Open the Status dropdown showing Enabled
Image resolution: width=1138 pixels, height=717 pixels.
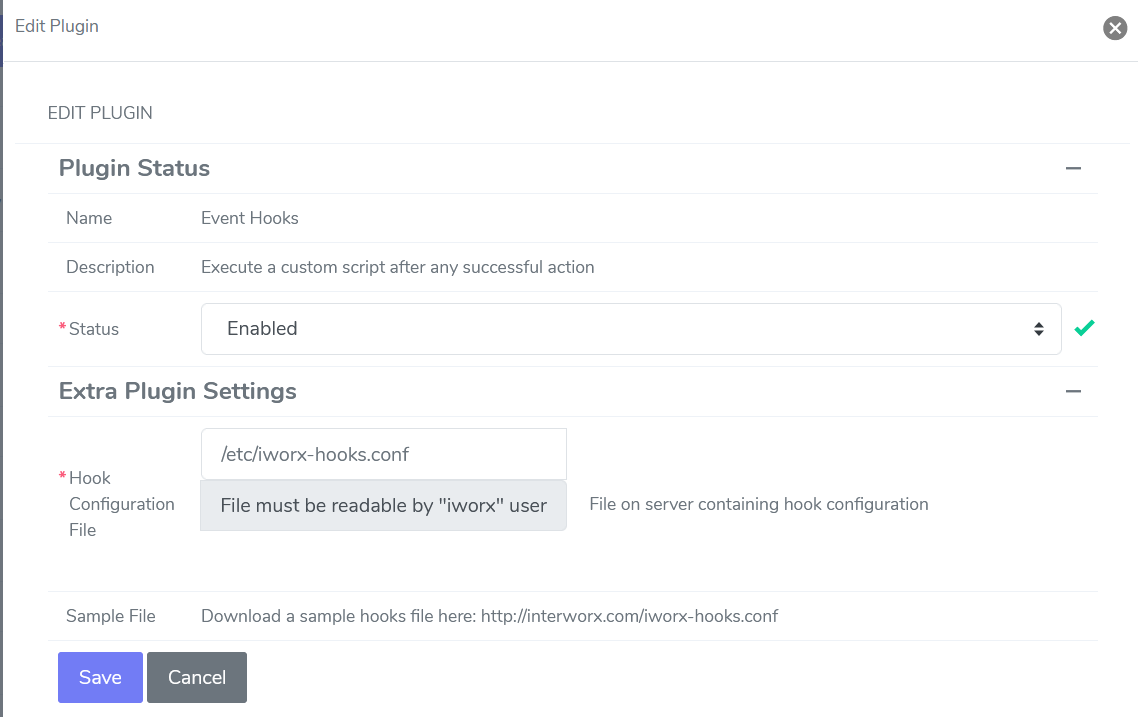pyautogui.click(x=630, y=328)
